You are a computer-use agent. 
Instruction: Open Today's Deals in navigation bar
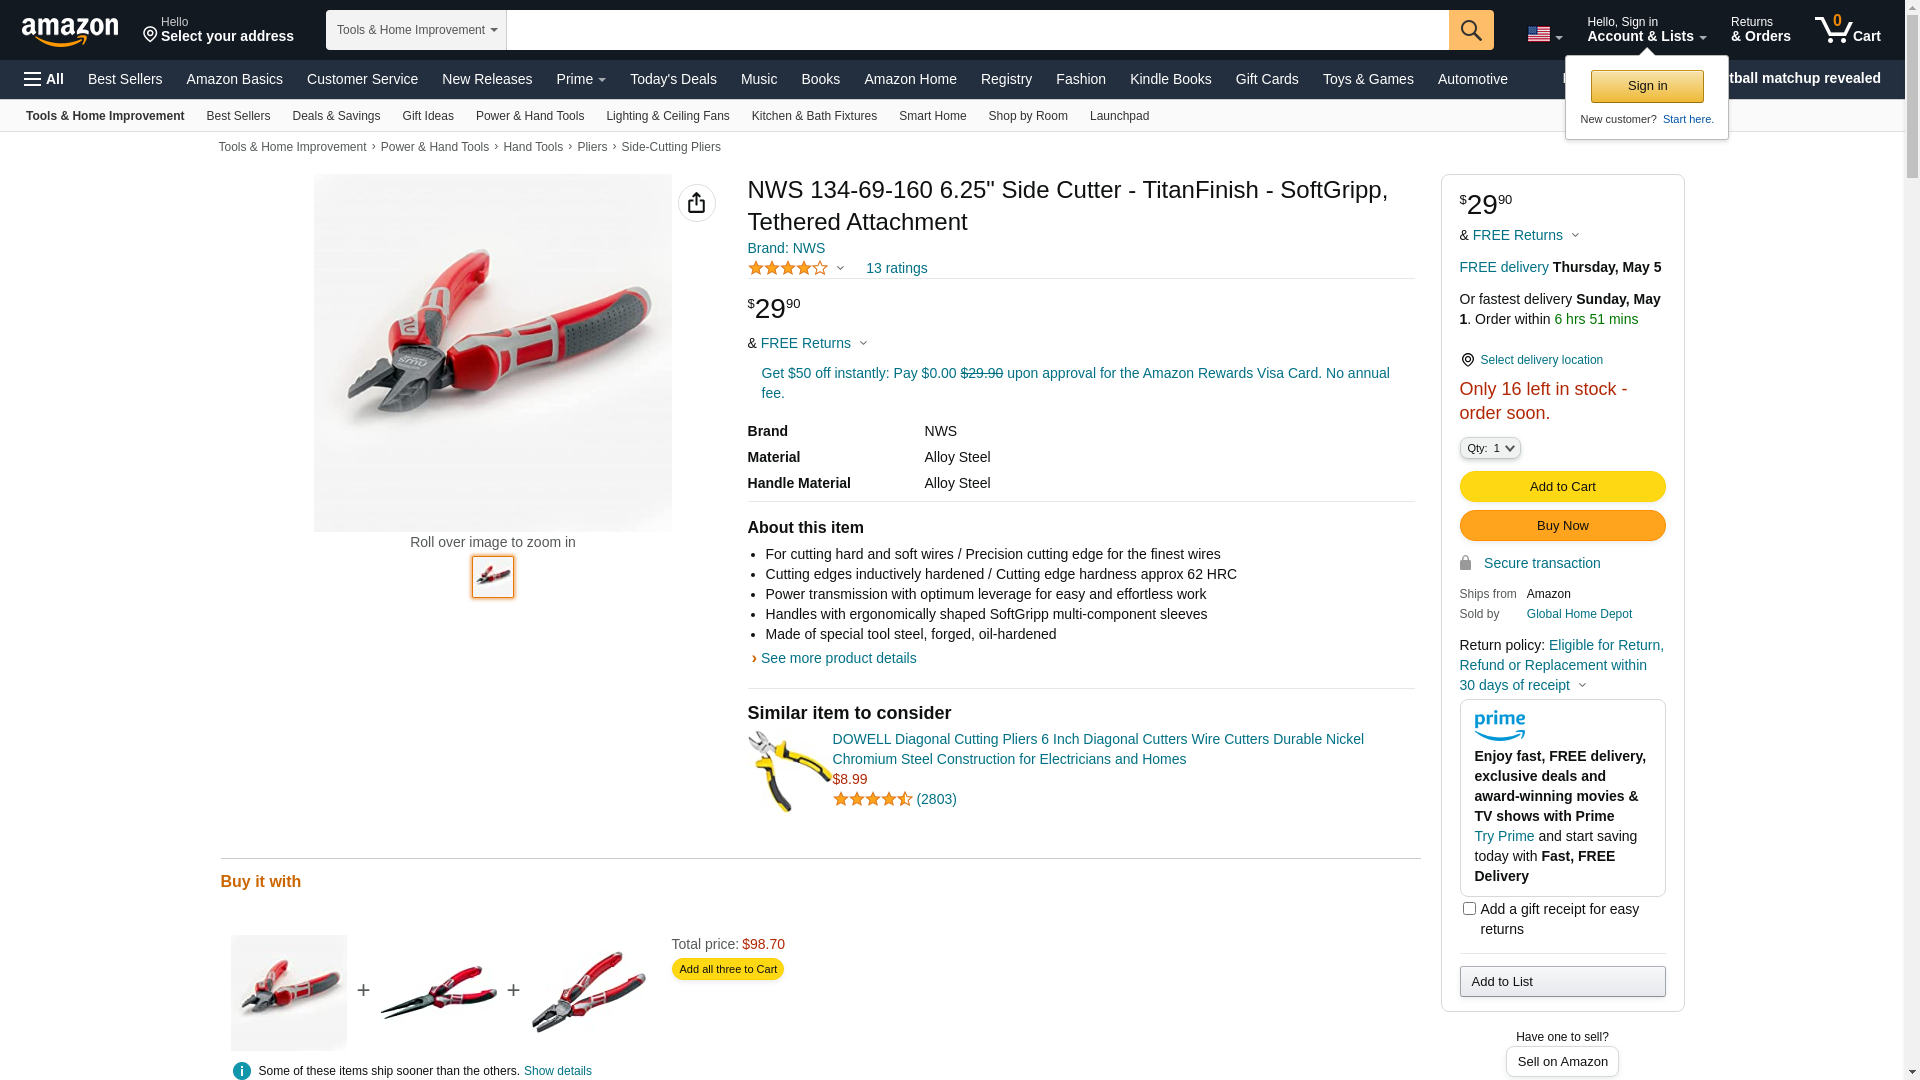point(673,79)
